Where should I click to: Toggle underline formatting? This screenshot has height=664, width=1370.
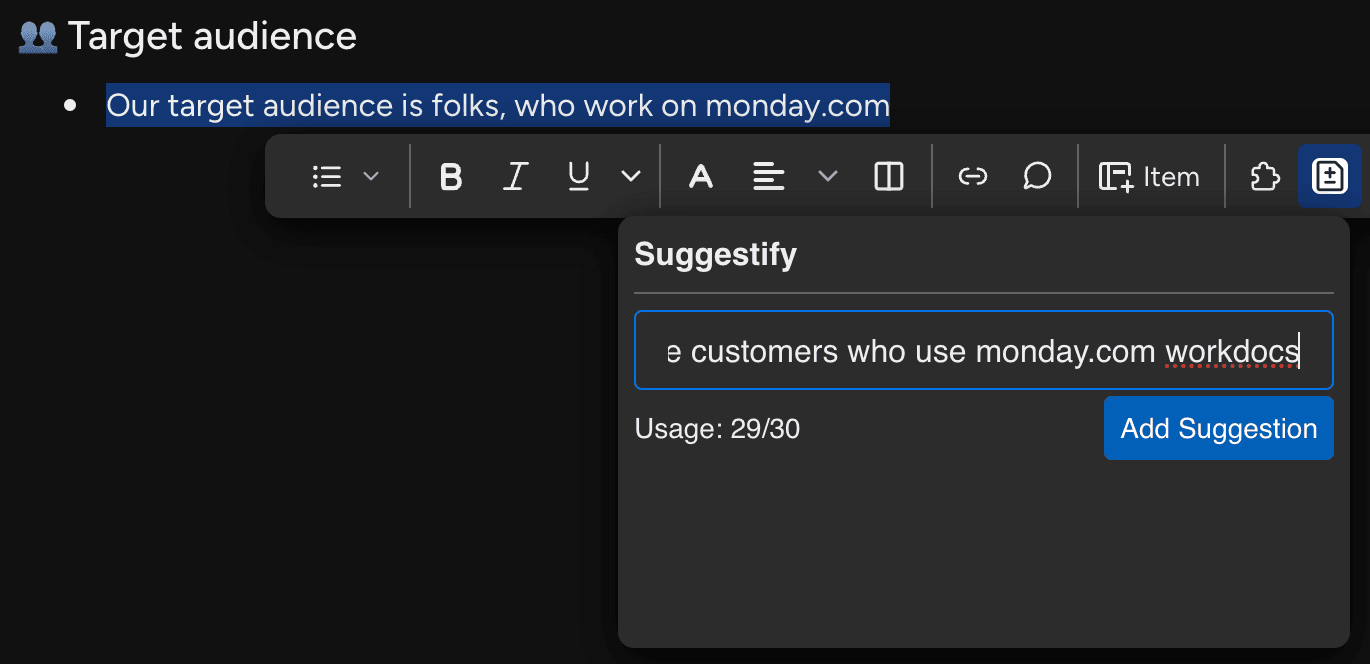[578, 177]
